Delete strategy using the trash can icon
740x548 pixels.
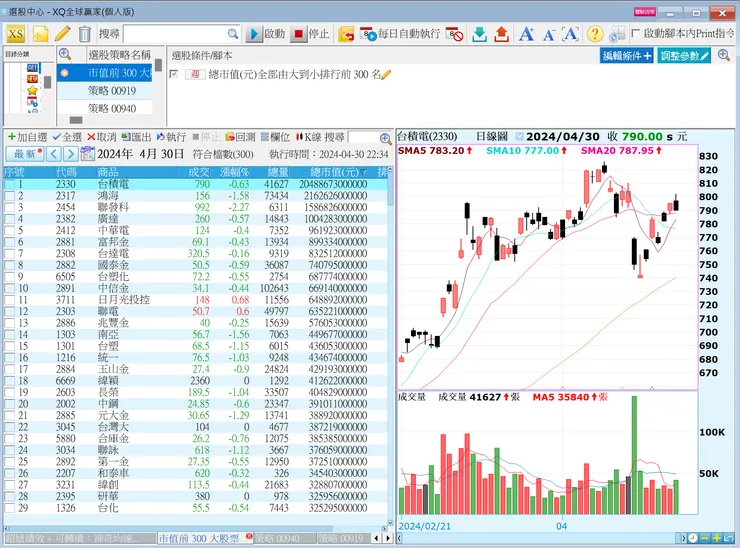pos(84,34)
